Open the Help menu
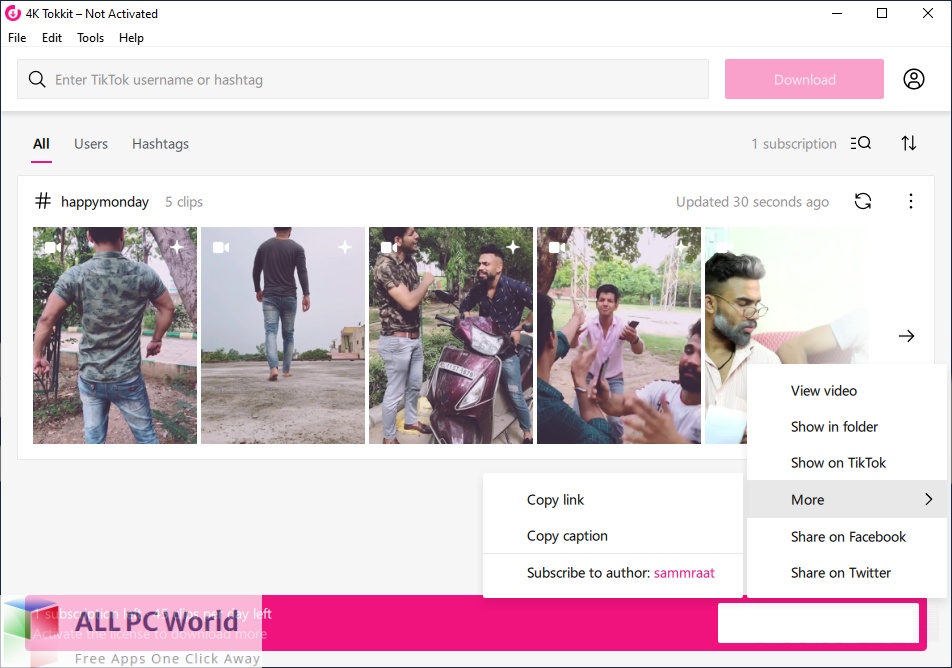The image size is (952, 668). 131,38
